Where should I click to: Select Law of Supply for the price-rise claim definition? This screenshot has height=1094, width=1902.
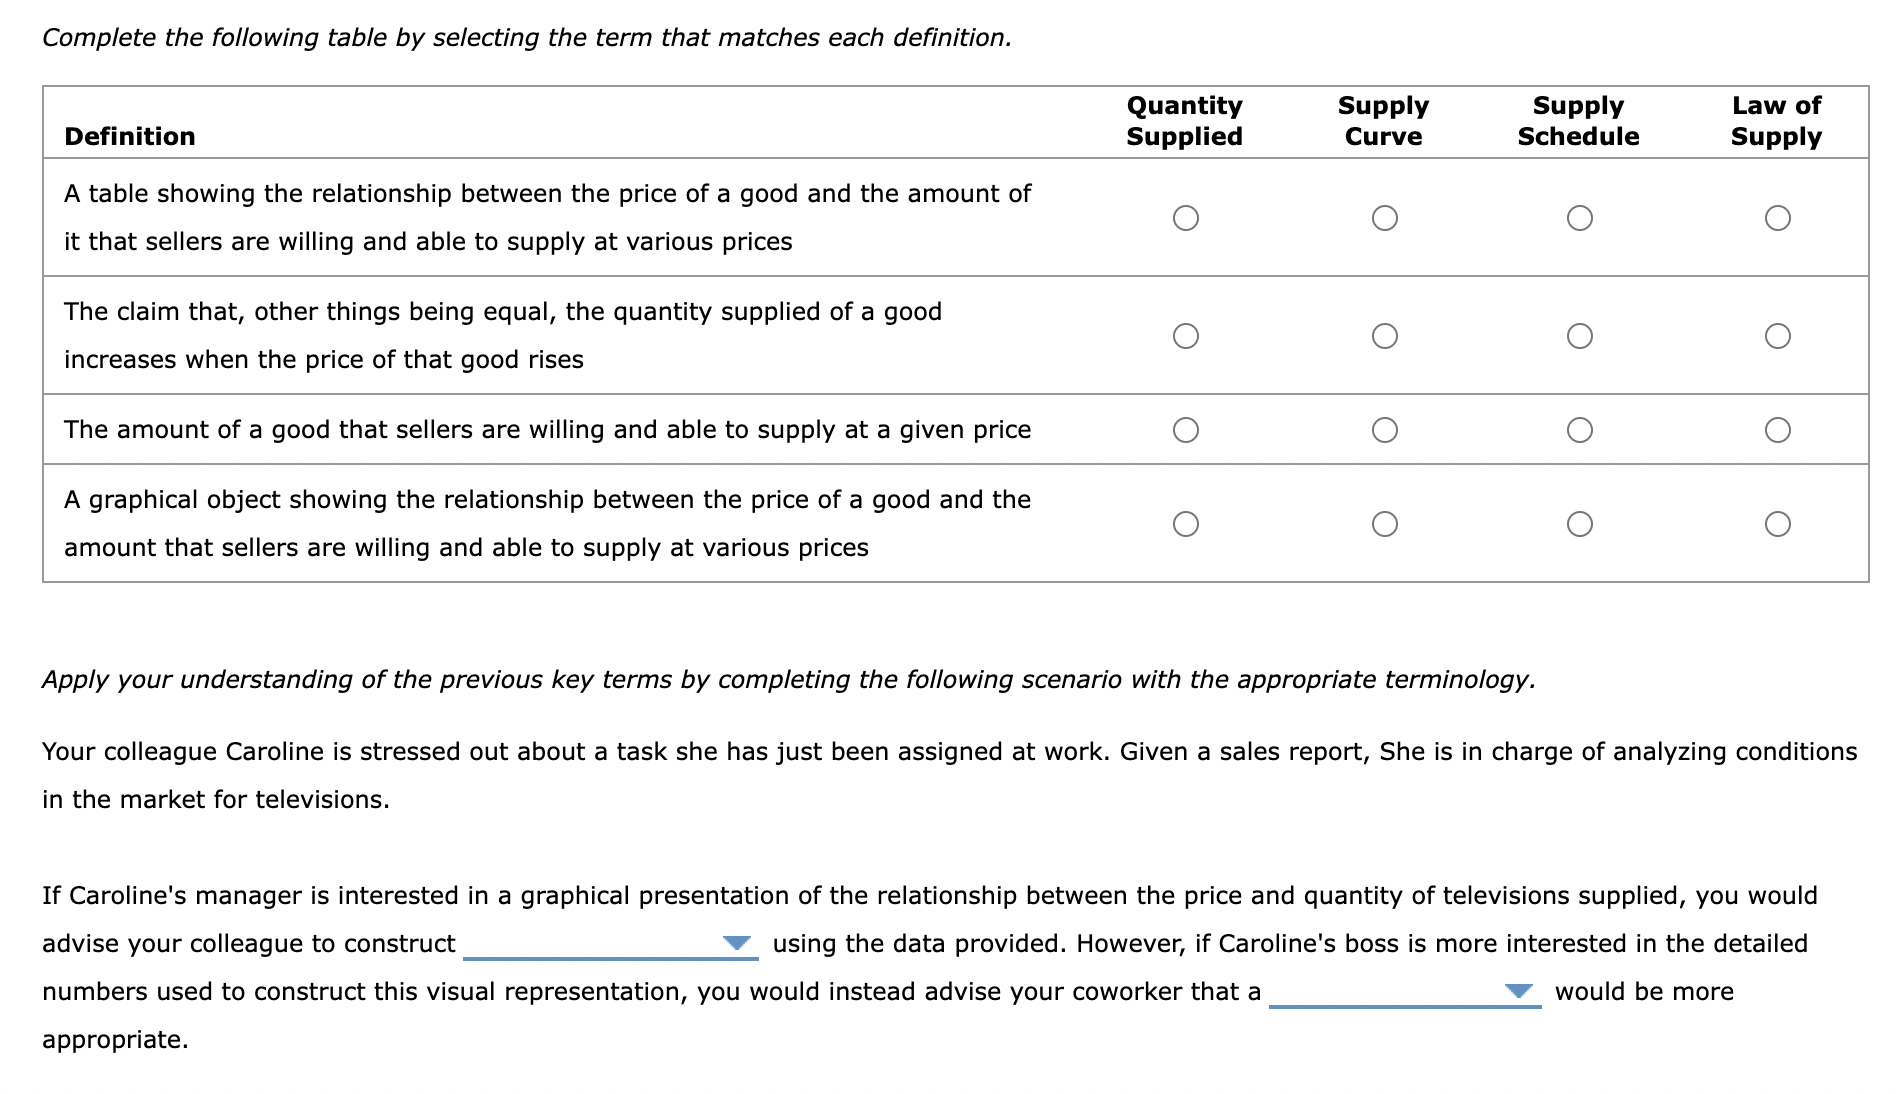1777,336
